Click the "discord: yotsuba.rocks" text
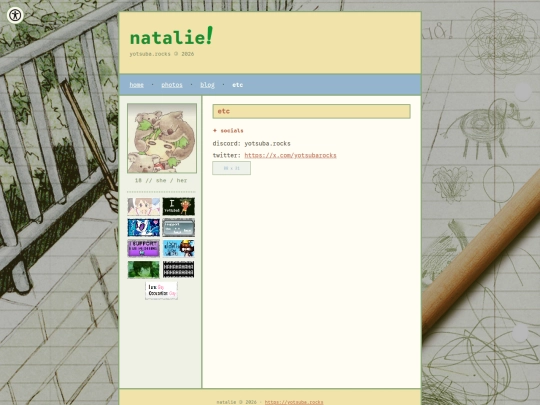Image resolution: width=540 pixels, height=405 pixels. click(251, 143)
